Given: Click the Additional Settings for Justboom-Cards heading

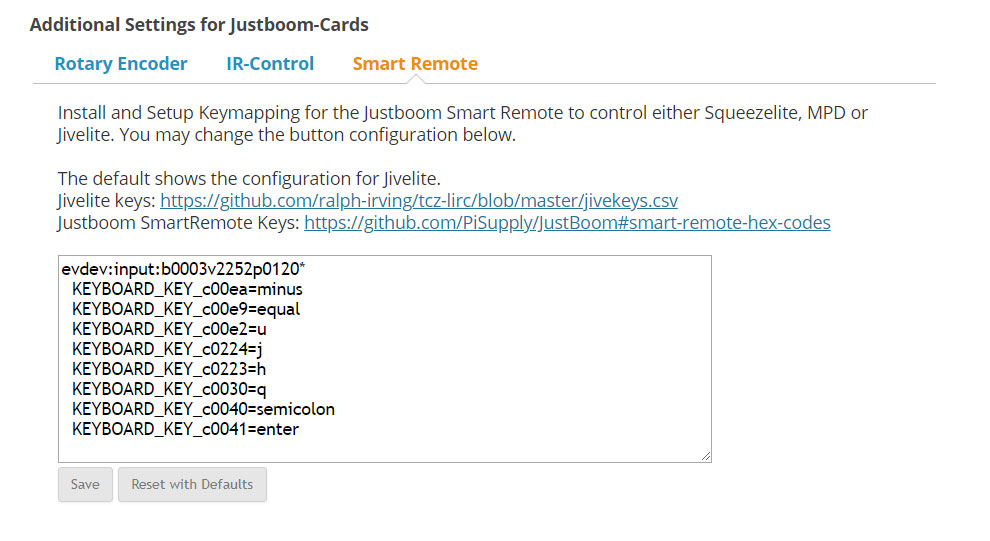Looking at the screenshot, I should click(199, 25).
